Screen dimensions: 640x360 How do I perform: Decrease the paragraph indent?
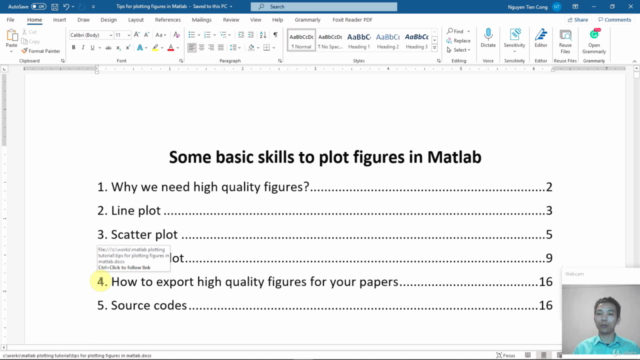point(241,35)
